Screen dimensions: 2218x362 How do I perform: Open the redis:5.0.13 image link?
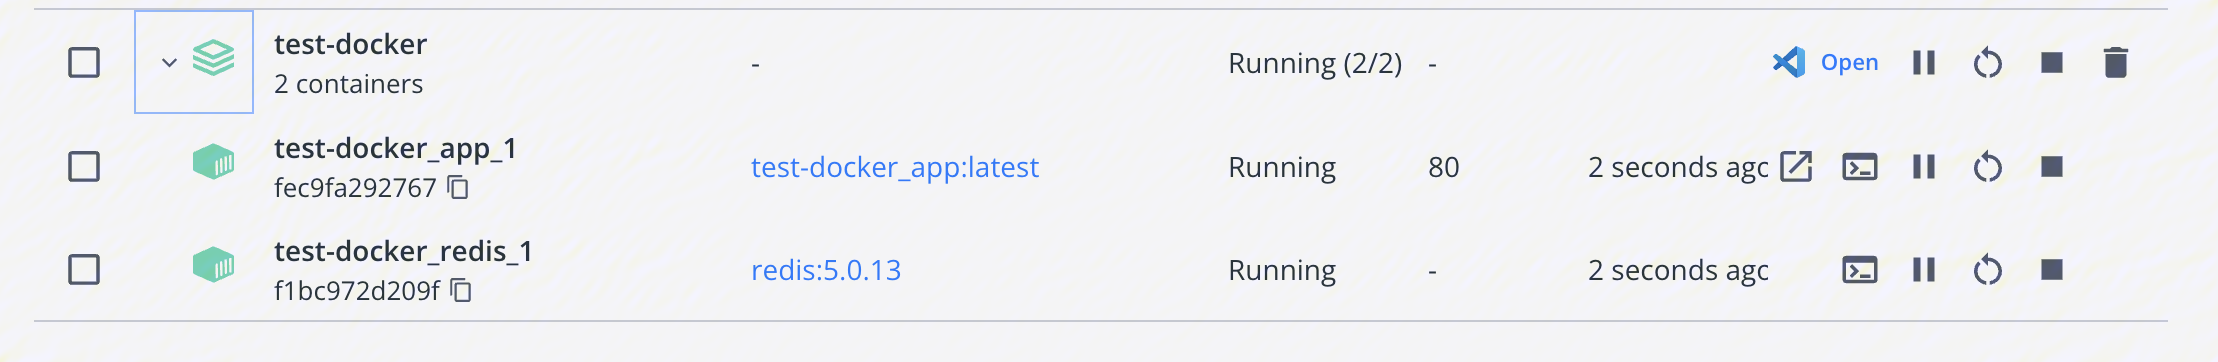(826, 270)
